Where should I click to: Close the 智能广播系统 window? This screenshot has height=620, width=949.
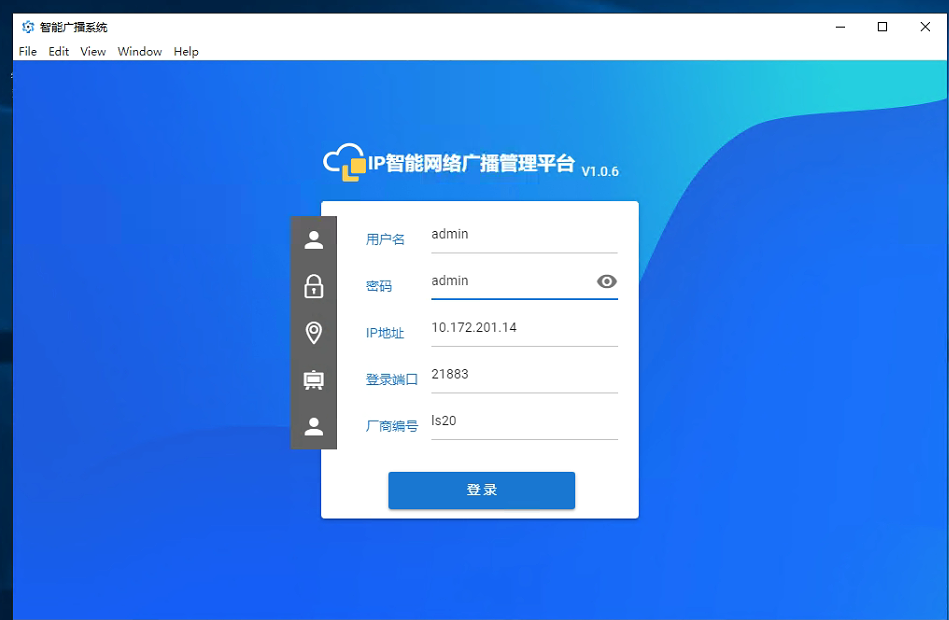pos(925,27)
